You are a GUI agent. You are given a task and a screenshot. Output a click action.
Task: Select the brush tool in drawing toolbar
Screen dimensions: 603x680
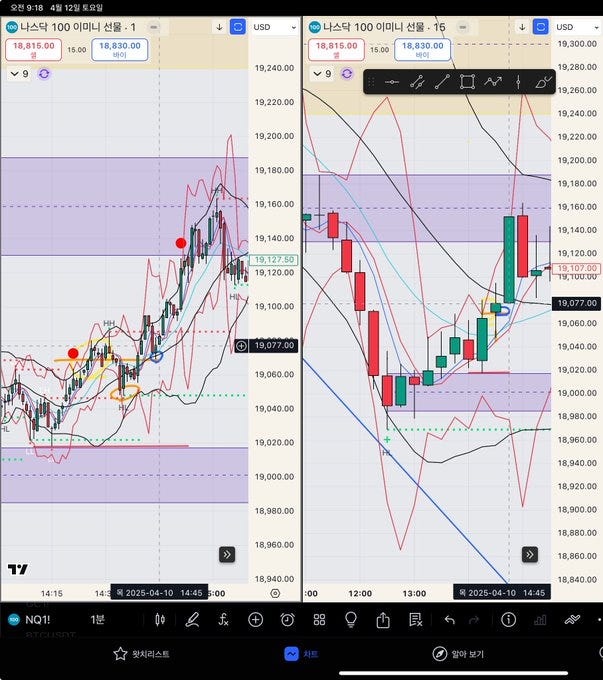(543, 82)
